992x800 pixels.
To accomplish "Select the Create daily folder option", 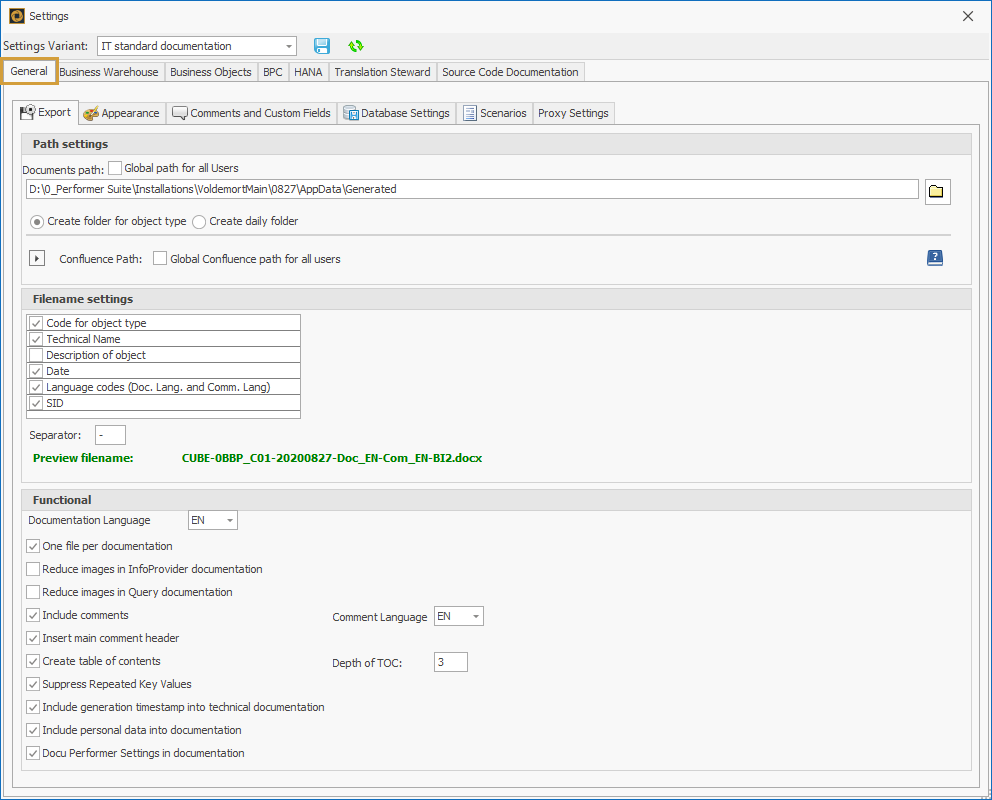I will tap(198, 222).
